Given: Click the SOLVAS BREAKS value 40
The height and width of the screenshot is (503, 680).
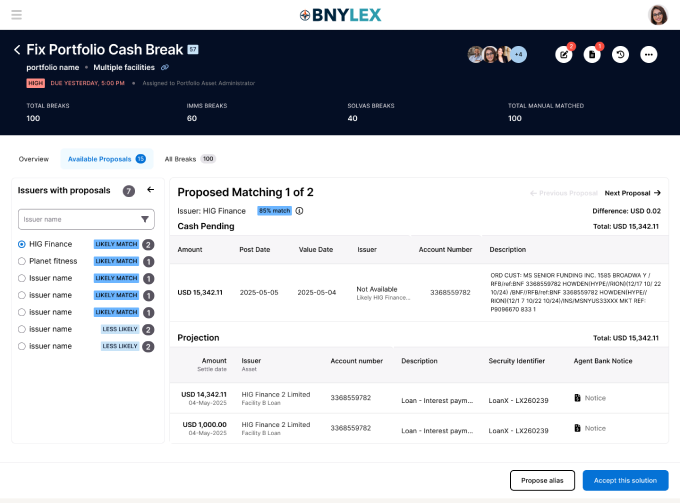Looking at the screenshot, I should click(x=353, y=118).
